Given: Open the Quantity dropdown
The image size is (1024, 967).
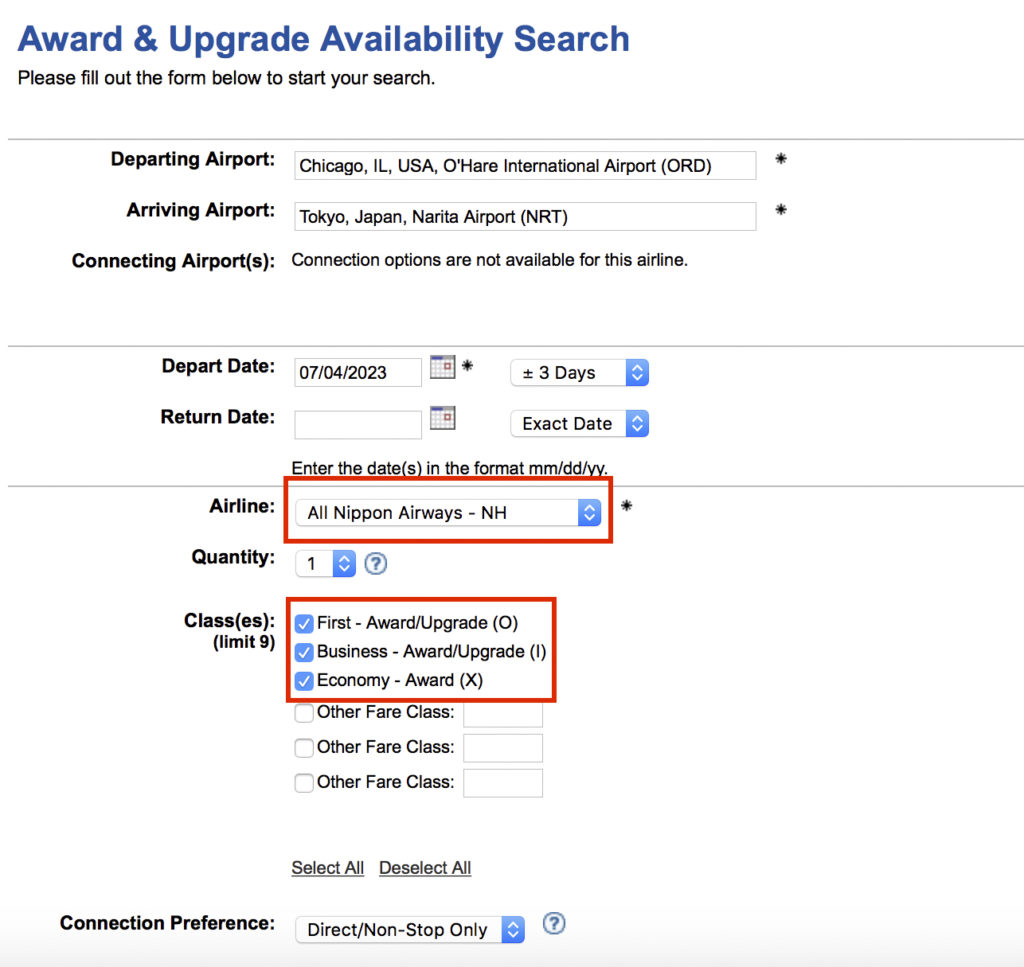Looking at the screenshot, I should (325, 564).
